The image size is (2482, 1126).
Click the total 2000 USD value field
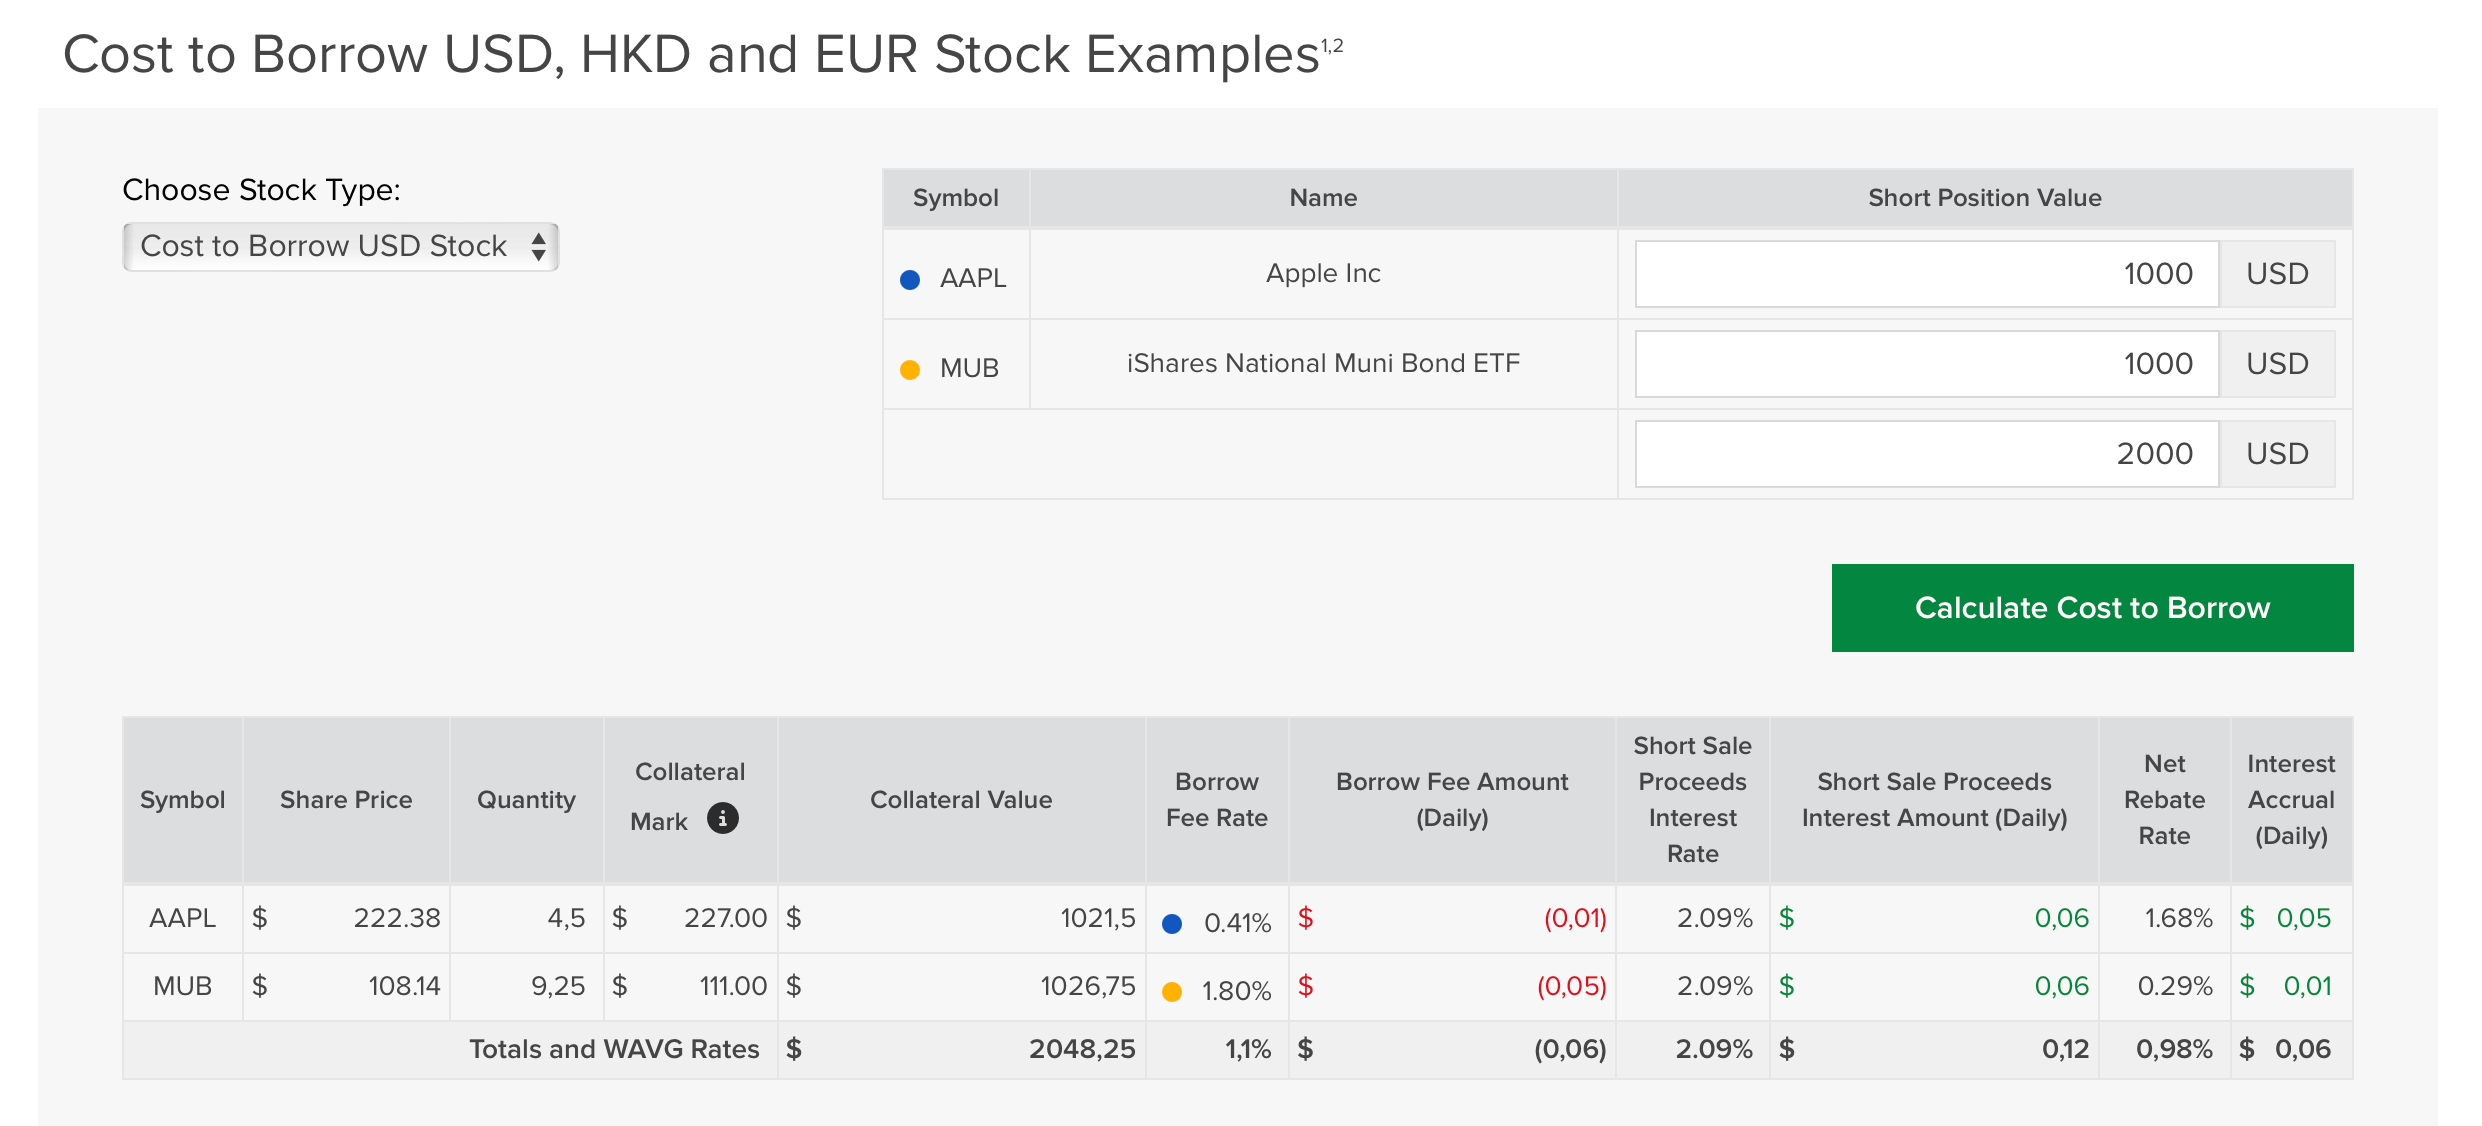click(x=1926, y=454)
